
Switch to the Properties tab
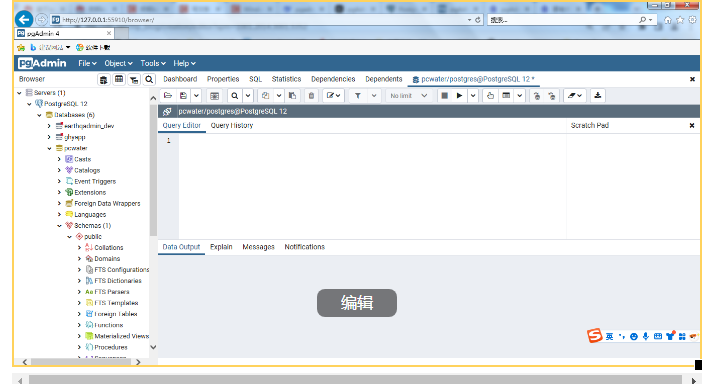(223, 79)
